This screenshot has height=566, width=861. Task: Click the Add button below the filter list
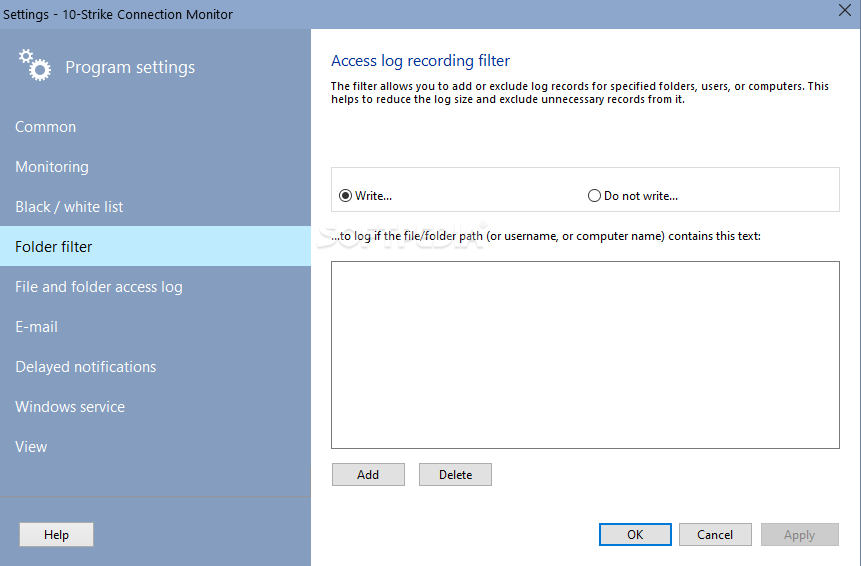click(x=368, y=475)
